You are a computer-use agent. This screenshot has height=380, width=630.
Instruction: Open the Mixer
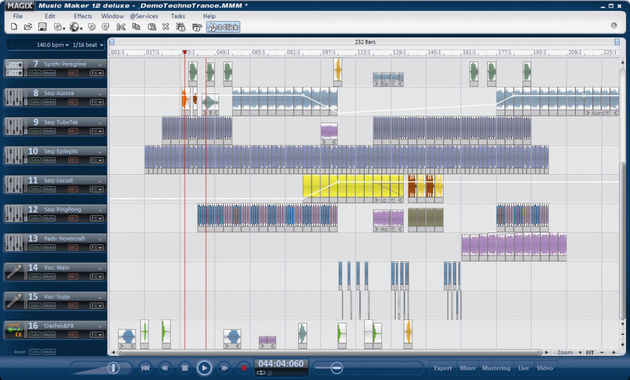[467, 368]
